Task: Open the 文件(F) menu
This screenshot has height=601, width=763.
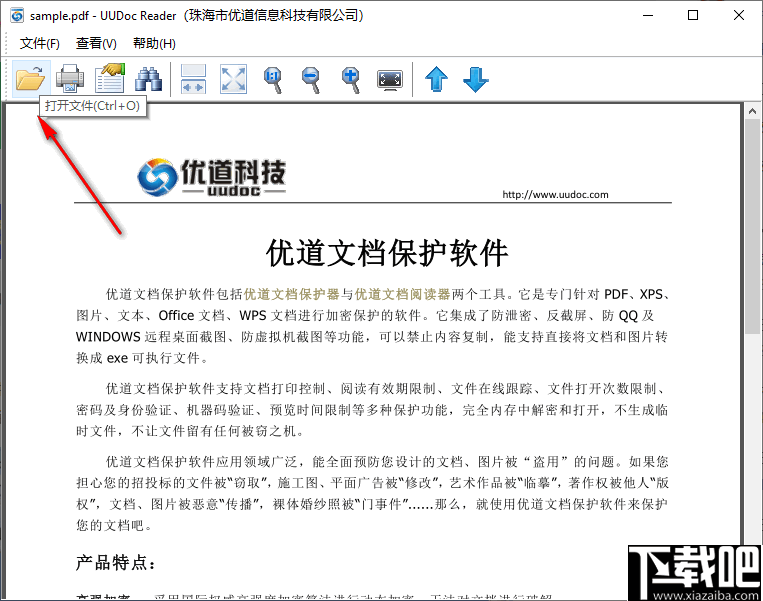Action: pyautogui.click(x=40, y=43)
